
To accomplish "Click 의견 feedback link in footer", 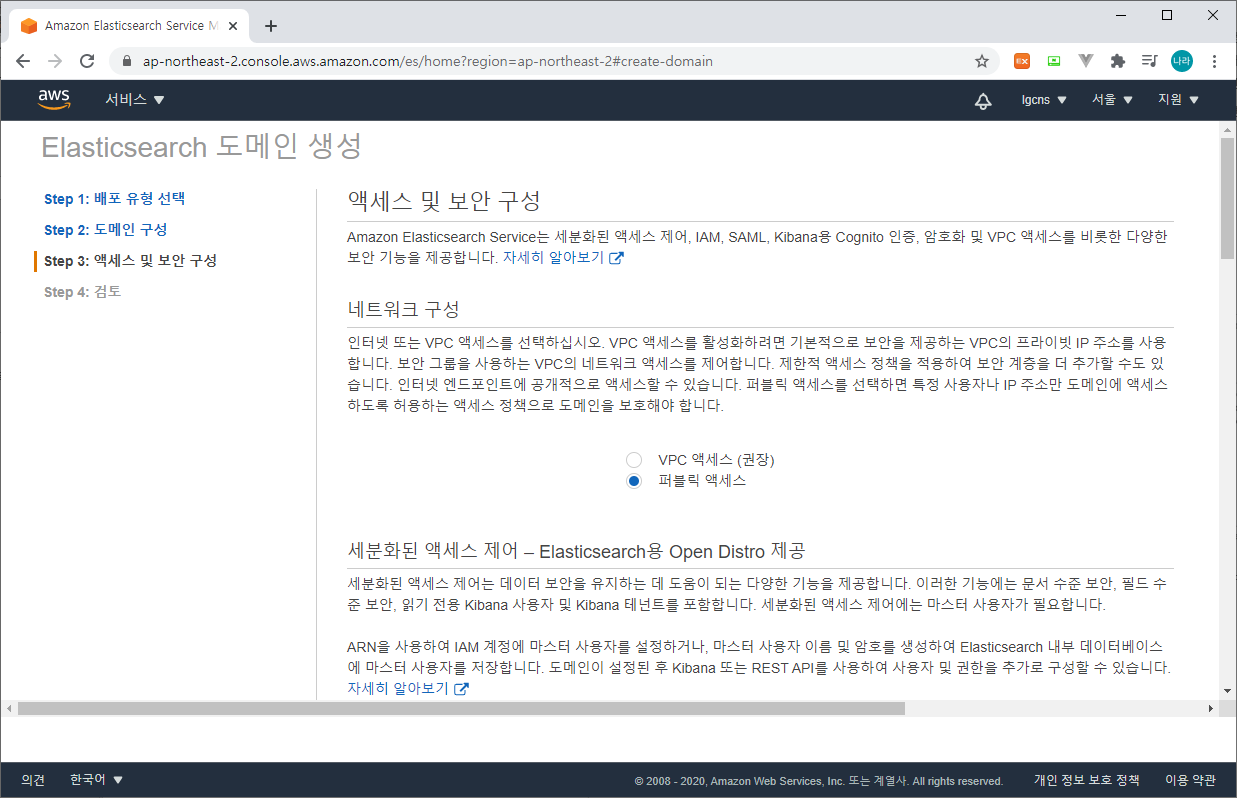I will (x=33, y=780).
